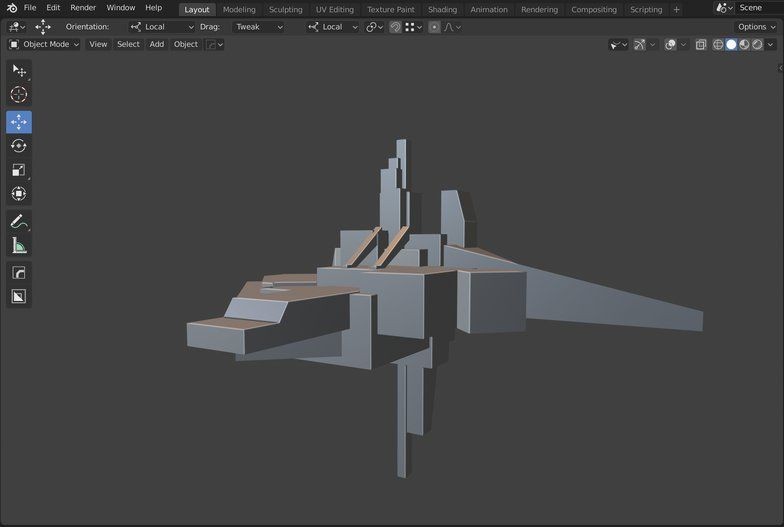Select the Annotate pencil tool

18,221
